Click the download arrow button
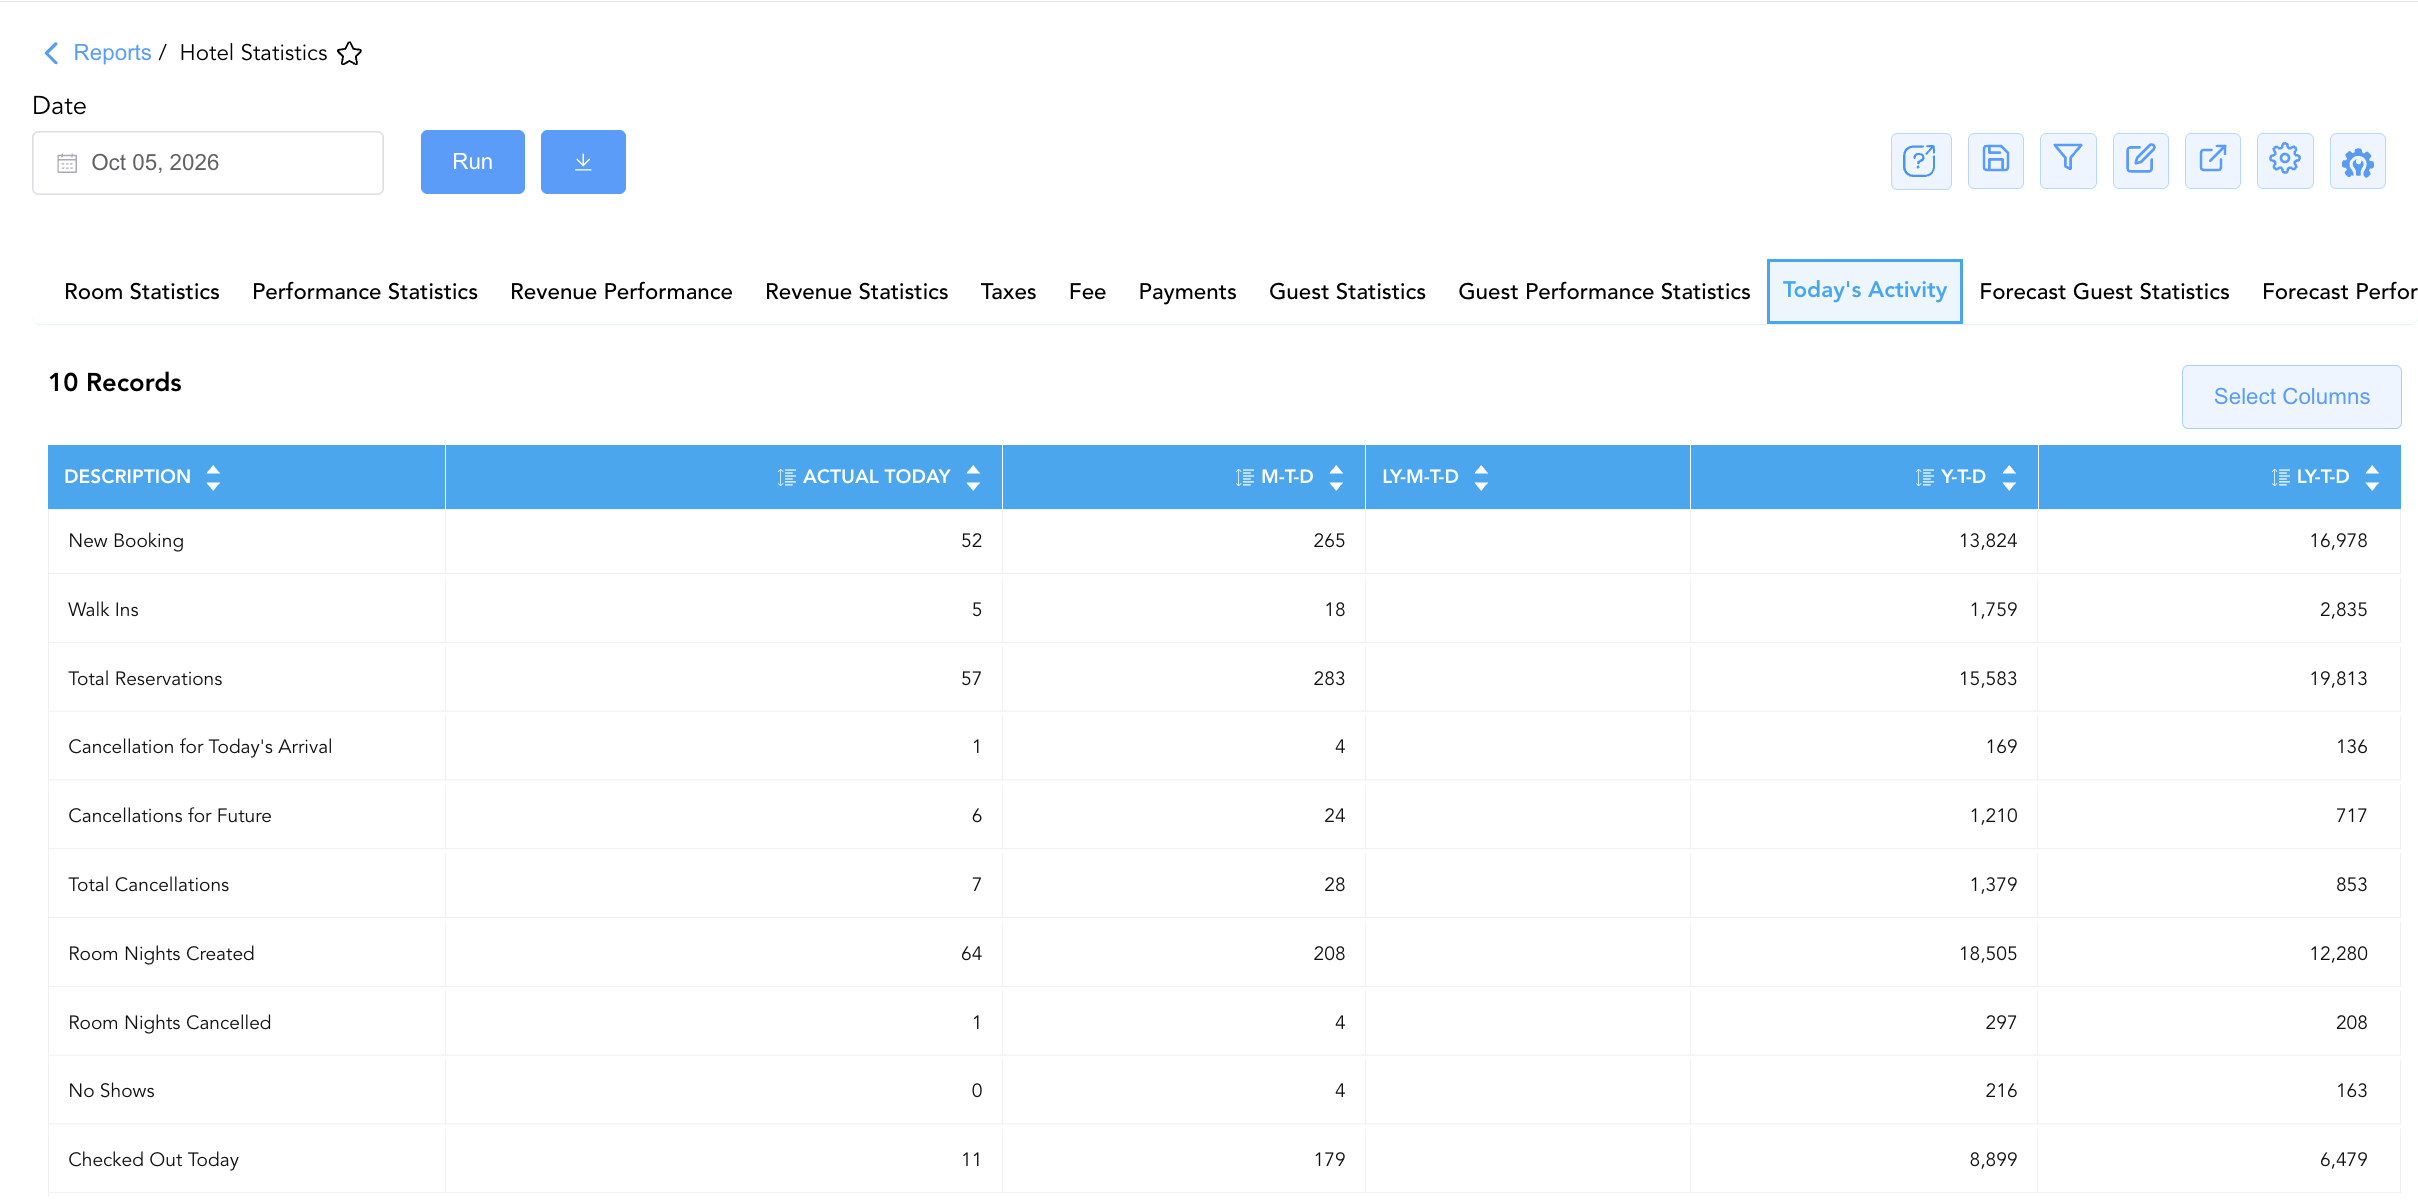 pyautogui.click(x=583, y=162)
